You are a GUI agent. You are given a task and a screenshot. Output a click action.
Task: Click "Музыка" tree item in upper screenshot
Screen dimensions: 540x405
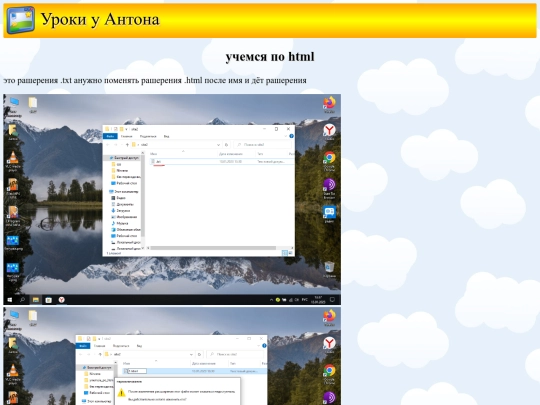click(x=120, y=223)
